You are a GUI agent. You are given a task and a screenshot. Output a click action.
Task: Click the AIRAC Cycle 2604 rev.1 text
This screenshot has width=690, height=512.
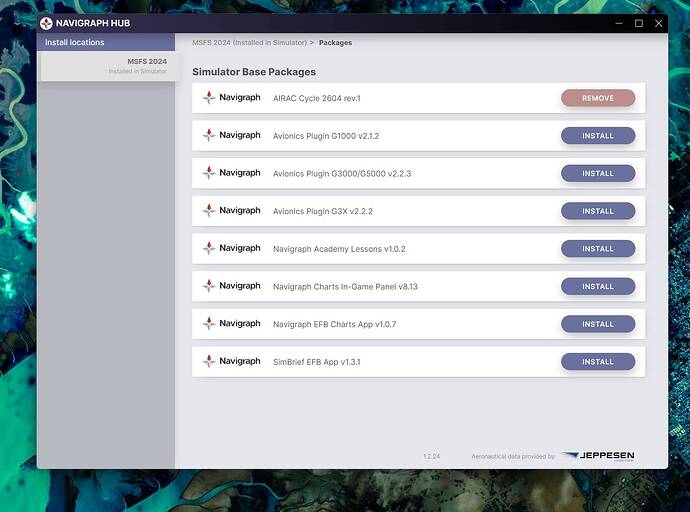pyautogui.click(x=317, y=98)
